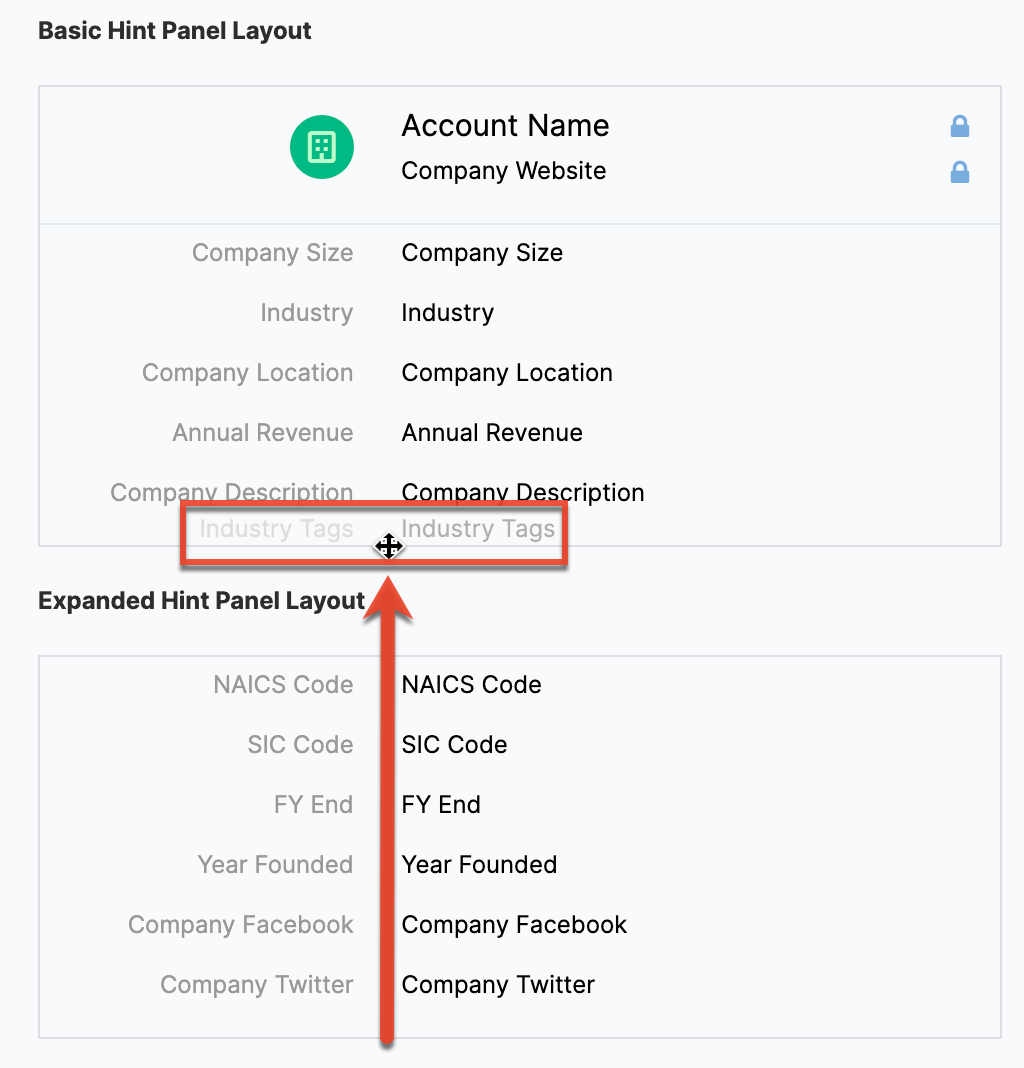This screenshot has height=1068, width=1024.
Task: Click the lock icon beside Company Website
Action: [959, 172]
